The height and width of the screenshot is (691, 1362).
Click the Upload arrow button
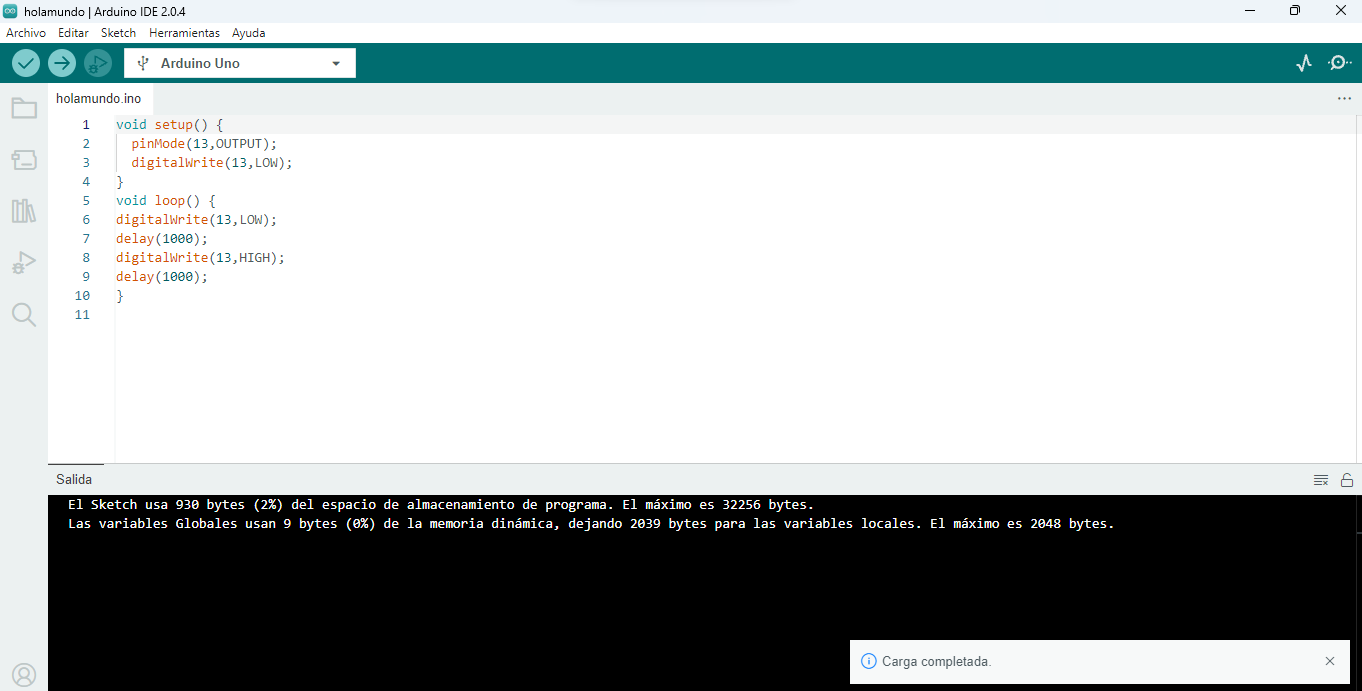(62, 63)
